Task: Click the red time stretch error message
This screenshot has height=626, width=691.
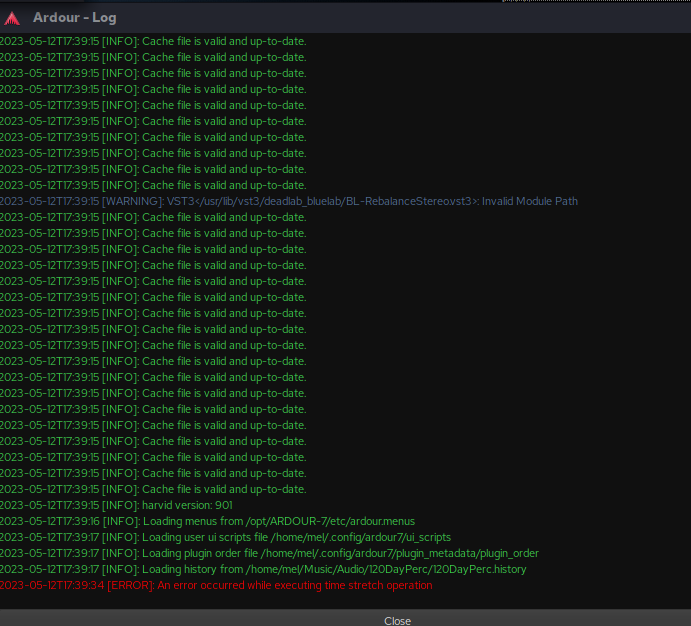Action: tap(216, 585)
